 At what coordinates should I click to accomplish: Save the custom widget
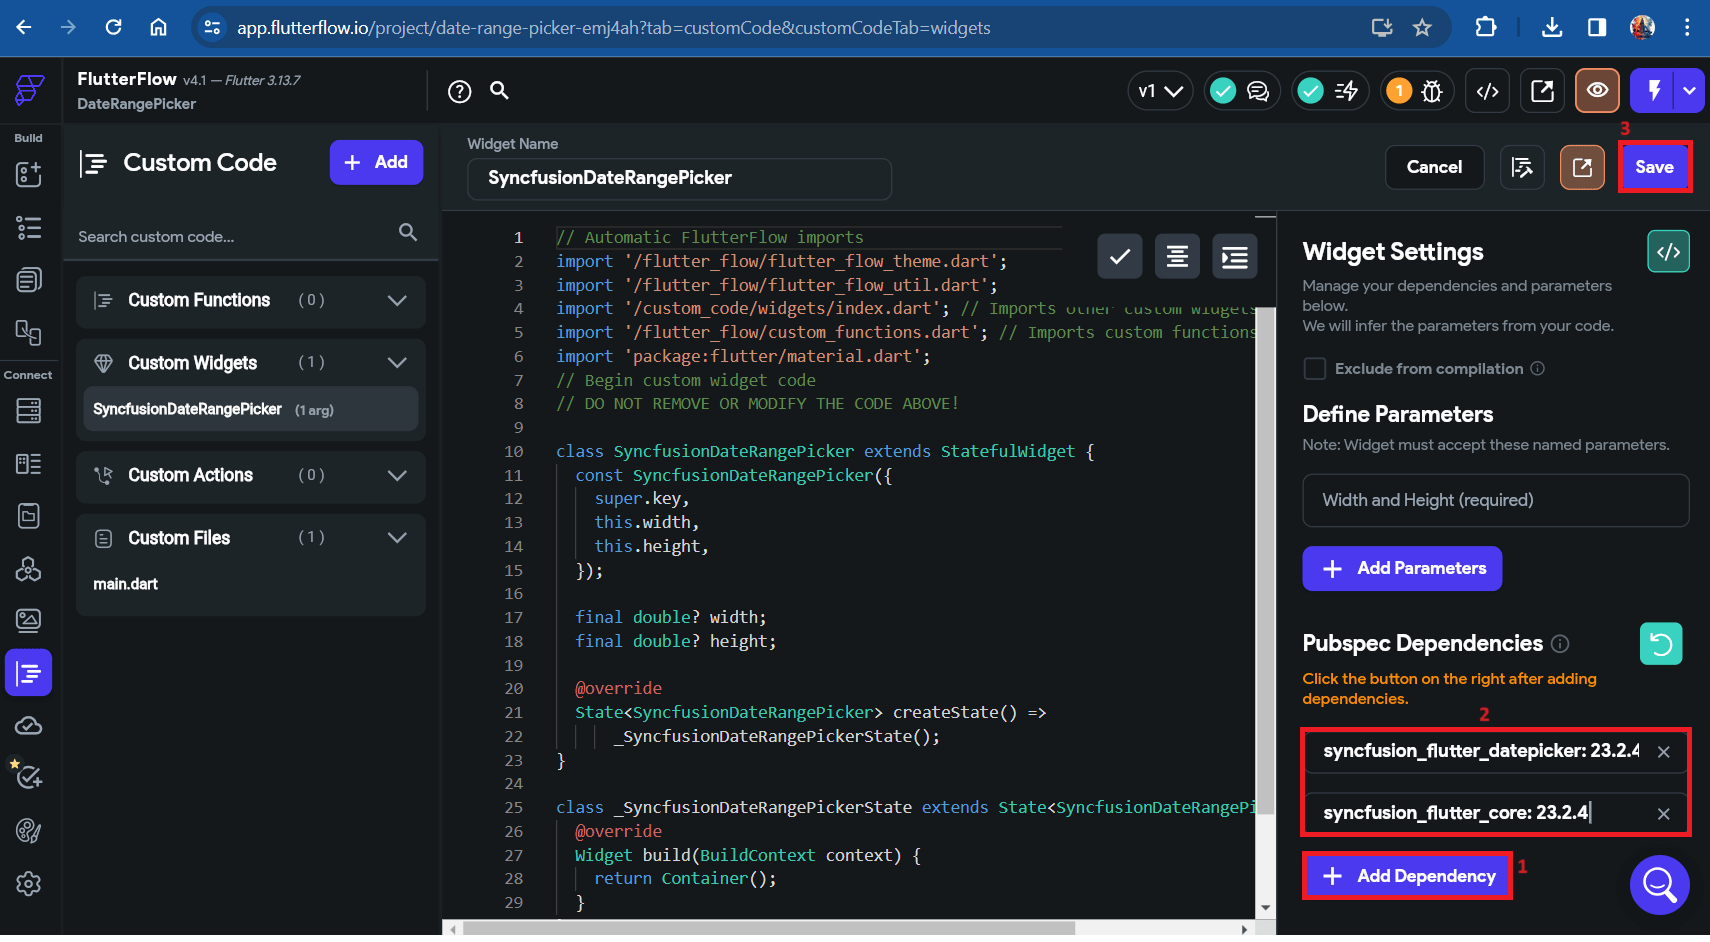(x=1654, y=167)
